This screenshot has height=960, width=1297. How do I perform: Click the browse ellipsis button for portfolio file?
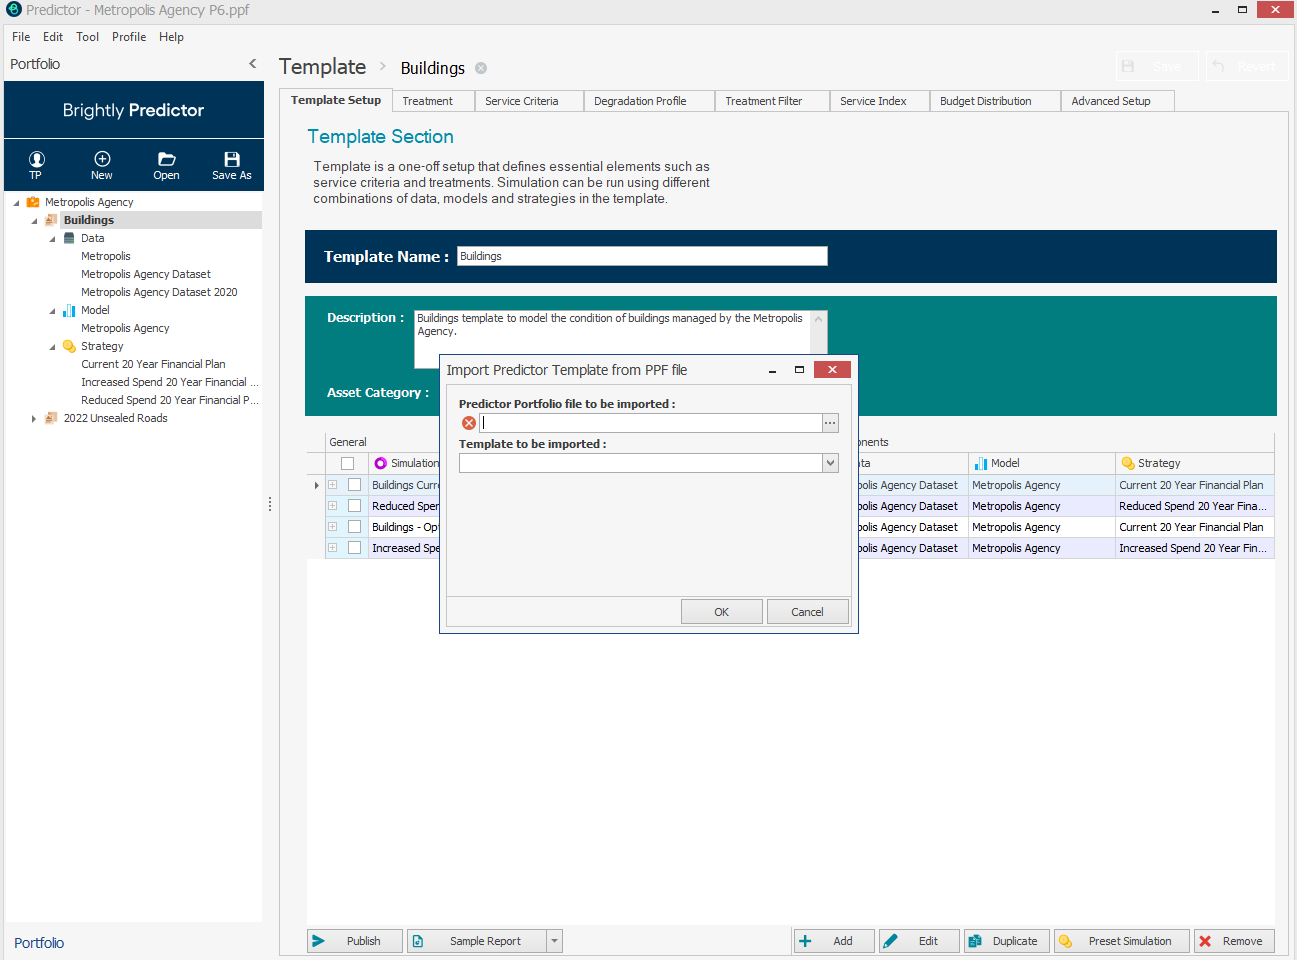(830, 423)
